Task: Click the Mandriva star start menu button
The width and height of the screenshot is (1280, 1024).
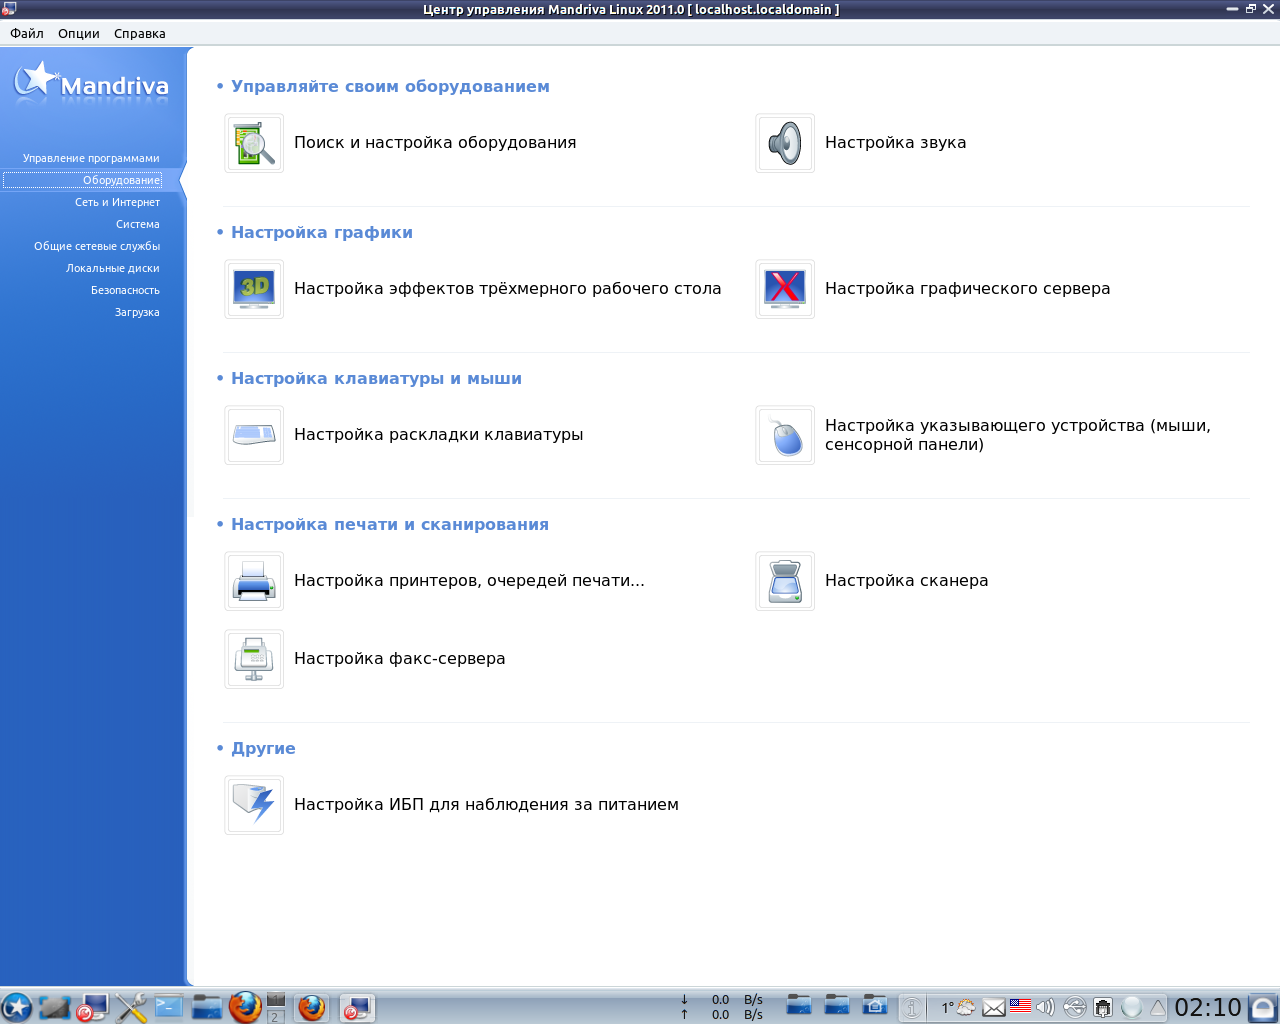Action: pos(16,1007)
